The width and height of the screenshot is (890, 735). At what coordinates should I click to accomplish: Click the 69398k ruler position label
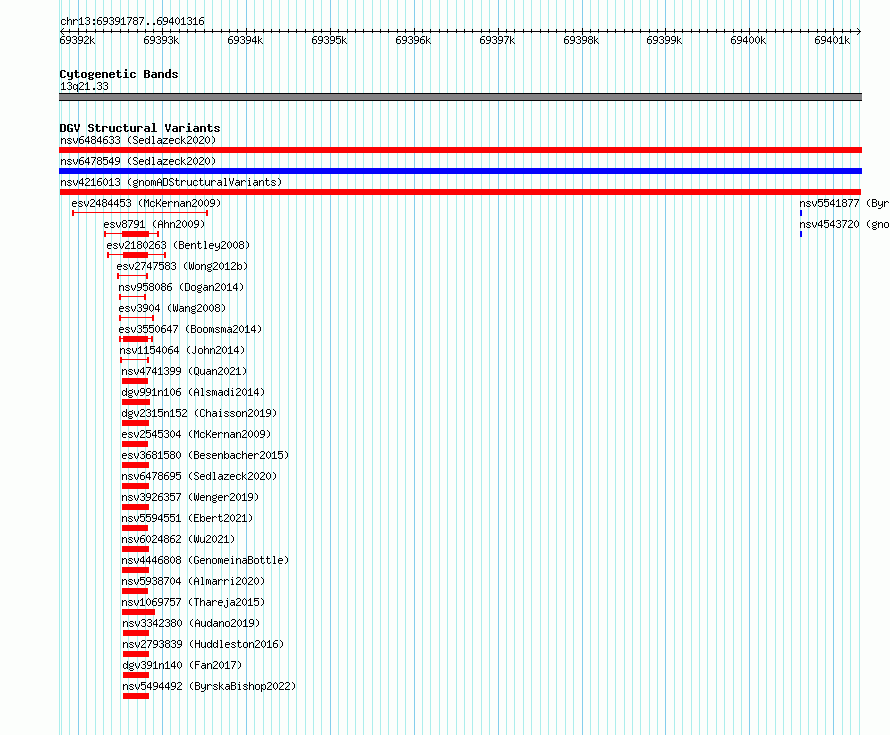click(581, 40)
